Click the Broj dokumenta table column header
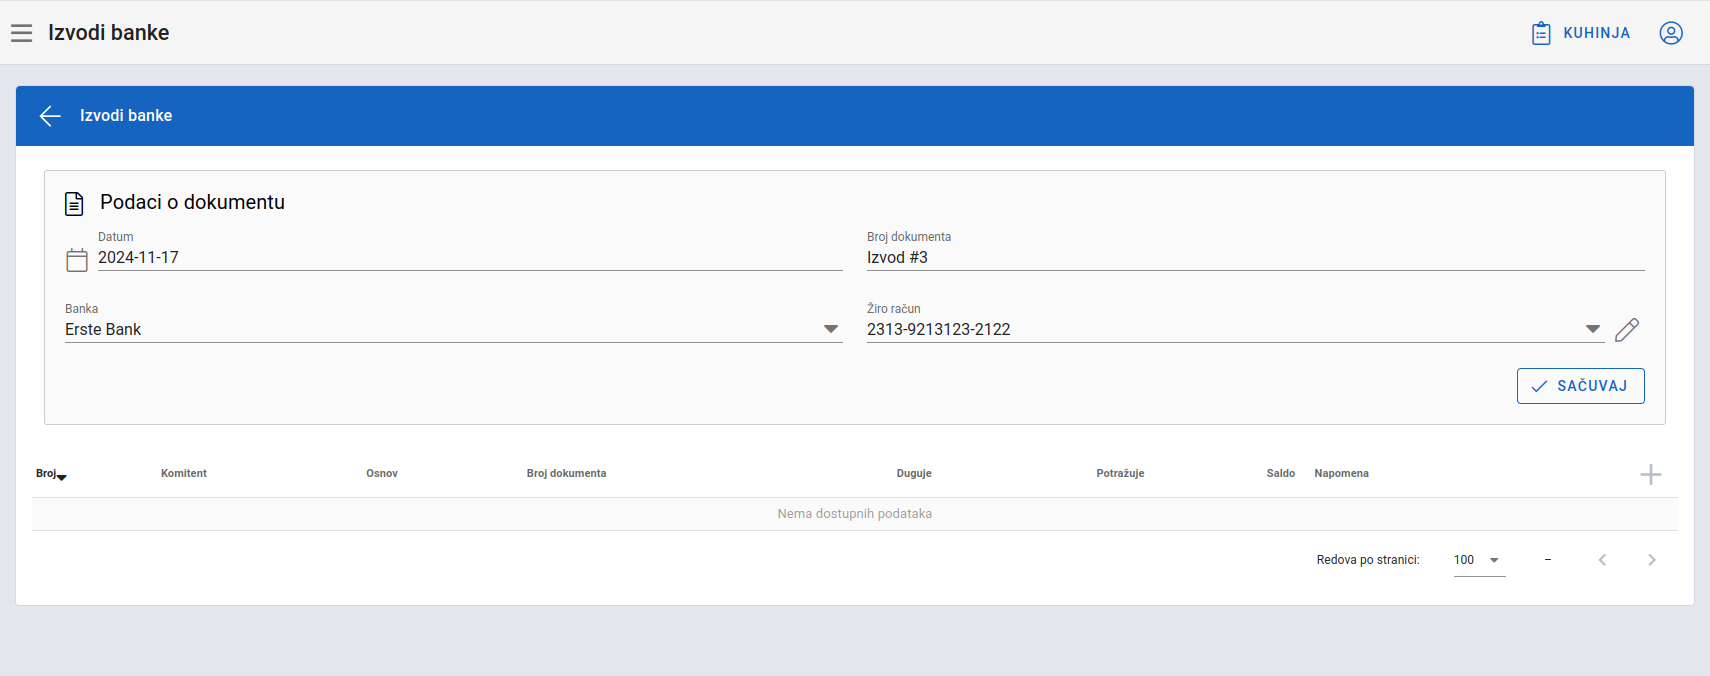The height and width of the screenshot is (676, 1710). click(x=566, y=474)
